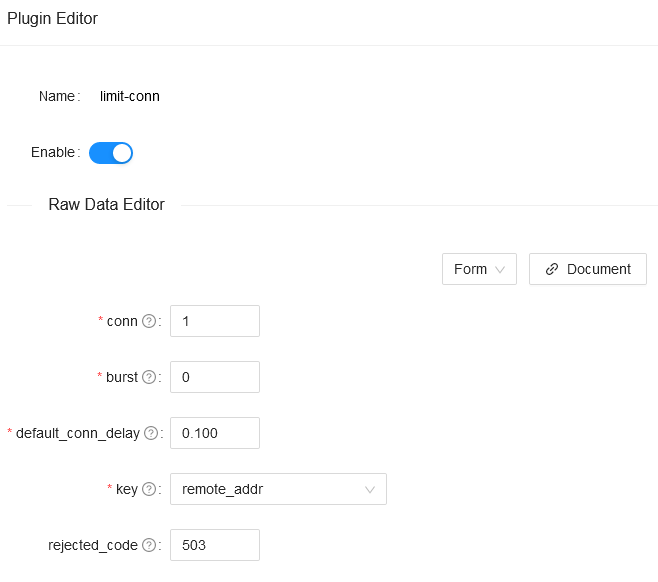Click the default_conn_delay field label
The height and width of the screenshot is (582, 658).
tap(78, 433)
